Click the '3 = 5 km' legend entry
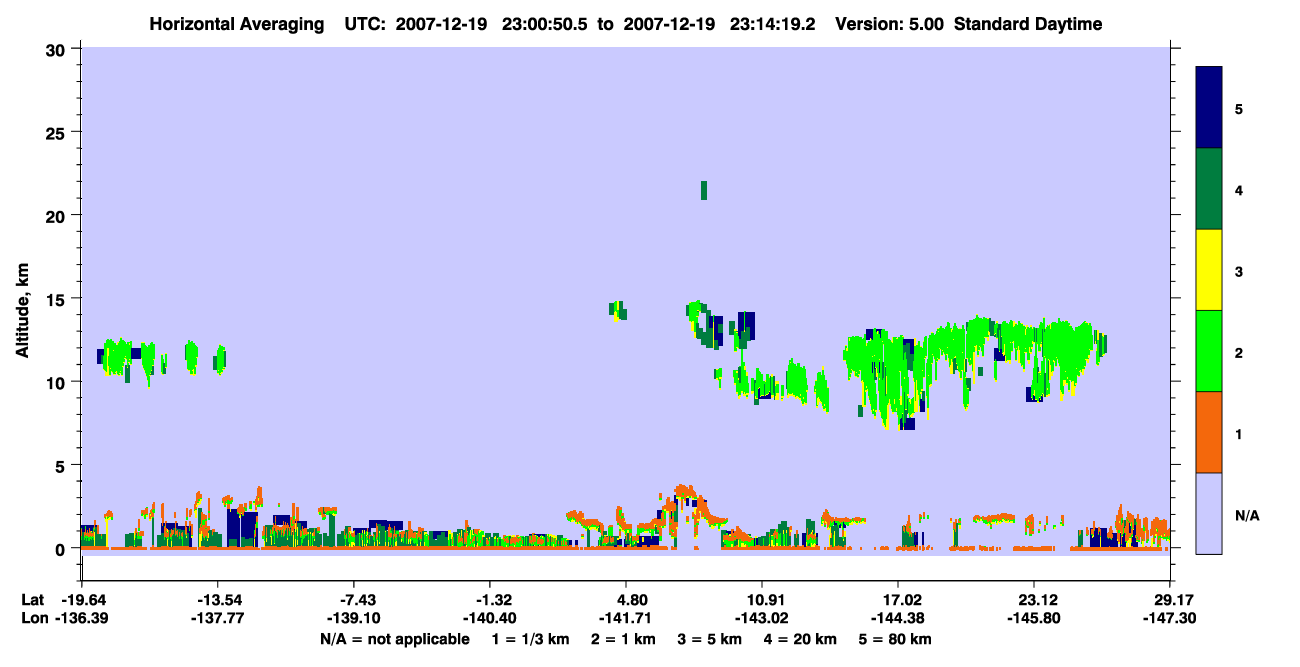 tap(712, 639)
